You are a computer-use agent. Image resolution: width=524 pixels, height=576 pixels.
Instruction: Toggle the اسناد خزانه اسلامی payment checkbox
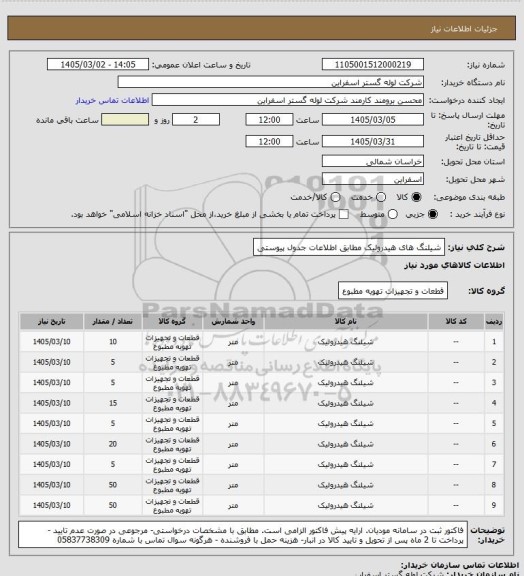[344, 214]
